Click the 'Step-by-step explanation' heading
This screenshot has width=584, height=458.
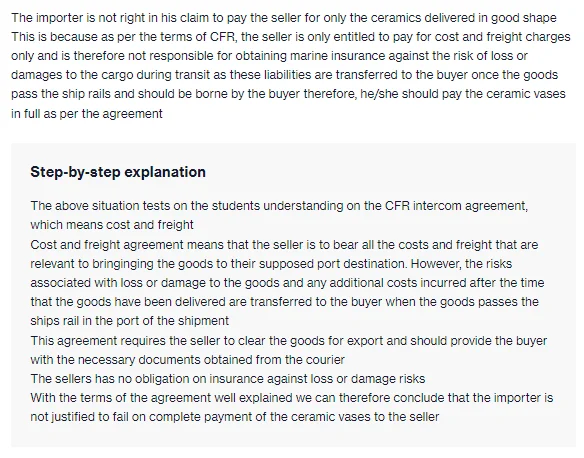(x=118, y=172)
